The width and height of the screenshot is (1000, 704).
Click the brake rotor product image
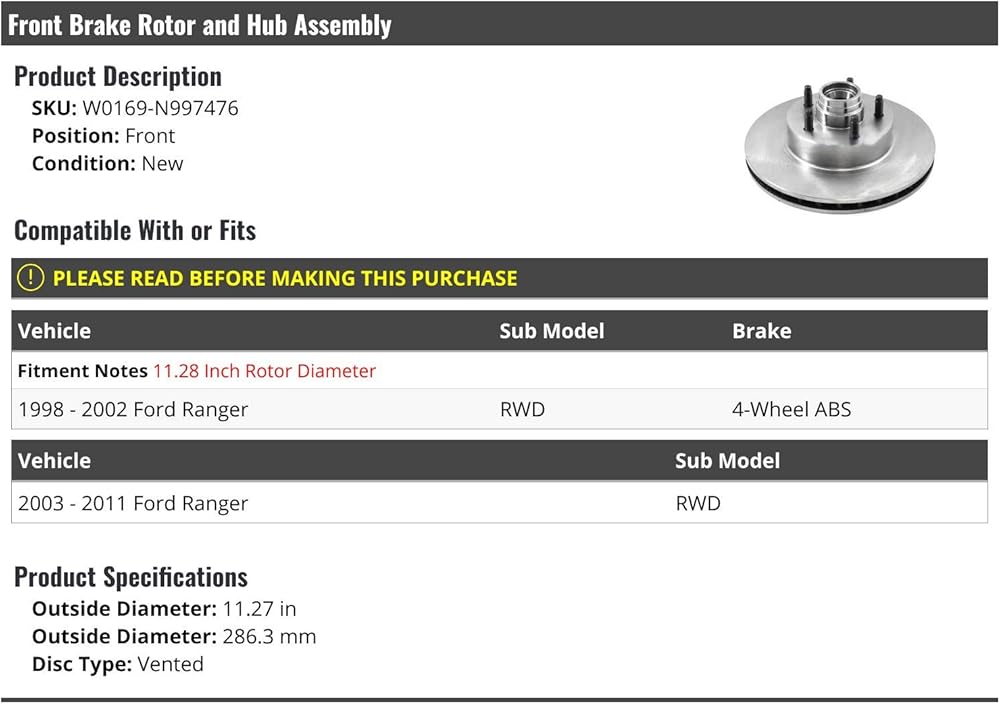(839, 146)
